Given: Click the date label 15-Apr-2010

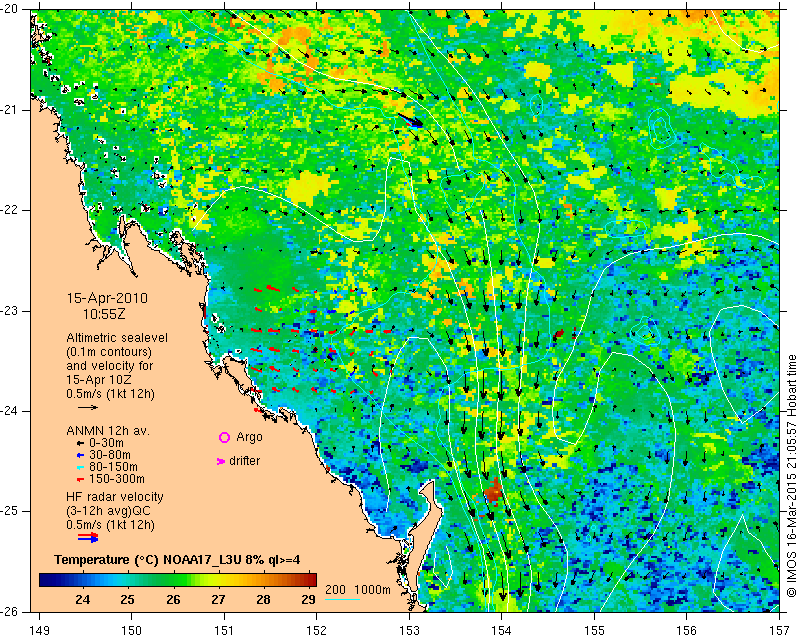Looking at the screenshot, I should click(107, 298).
